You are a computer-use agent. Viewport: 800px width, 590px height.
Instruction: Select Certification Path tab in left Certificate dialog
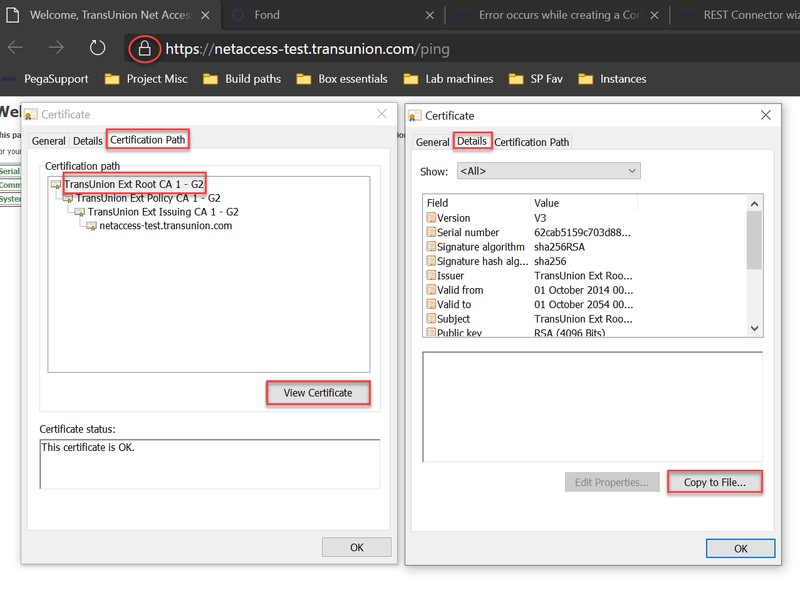point(147,140)
